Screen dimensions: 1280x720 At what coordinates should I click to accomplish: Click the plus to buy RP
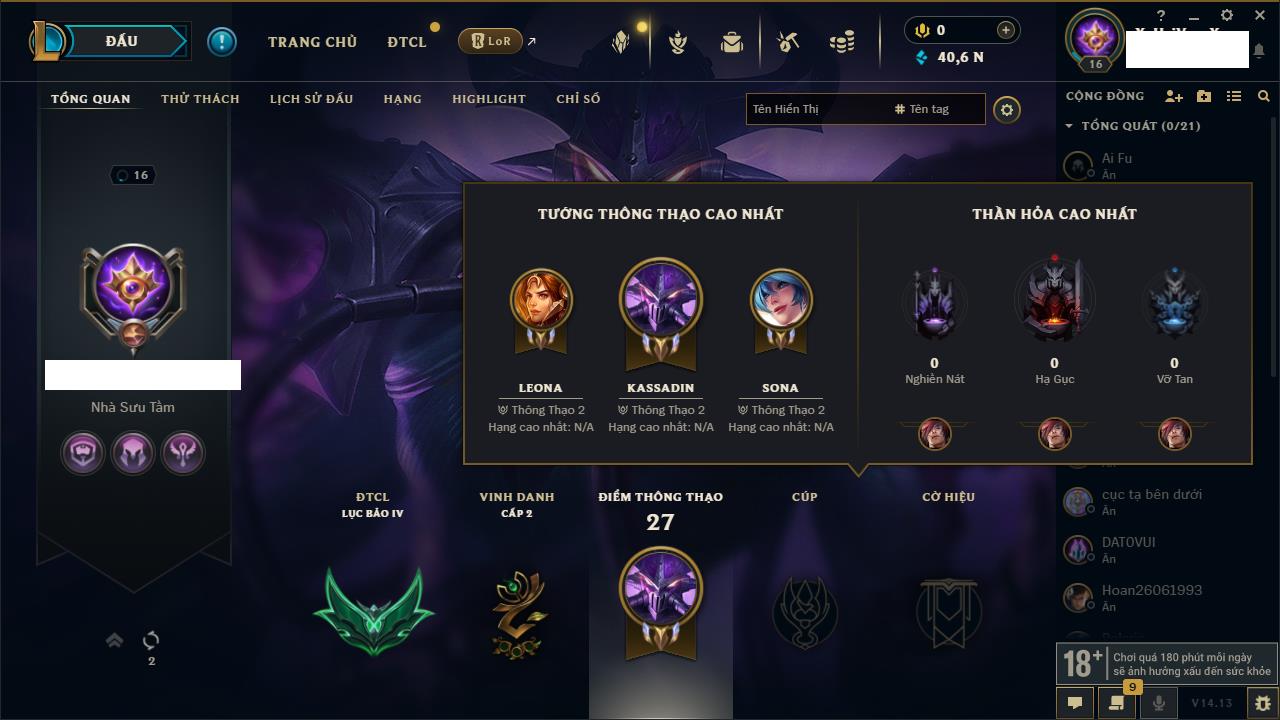click(1006, 30)
